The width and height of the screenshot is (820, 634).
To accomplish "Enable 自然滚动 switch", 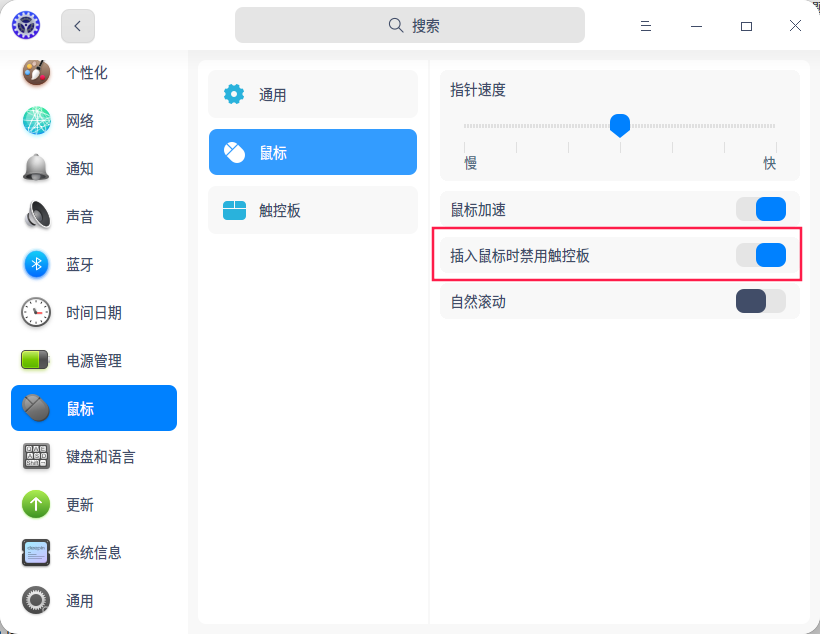I will 760,301.
